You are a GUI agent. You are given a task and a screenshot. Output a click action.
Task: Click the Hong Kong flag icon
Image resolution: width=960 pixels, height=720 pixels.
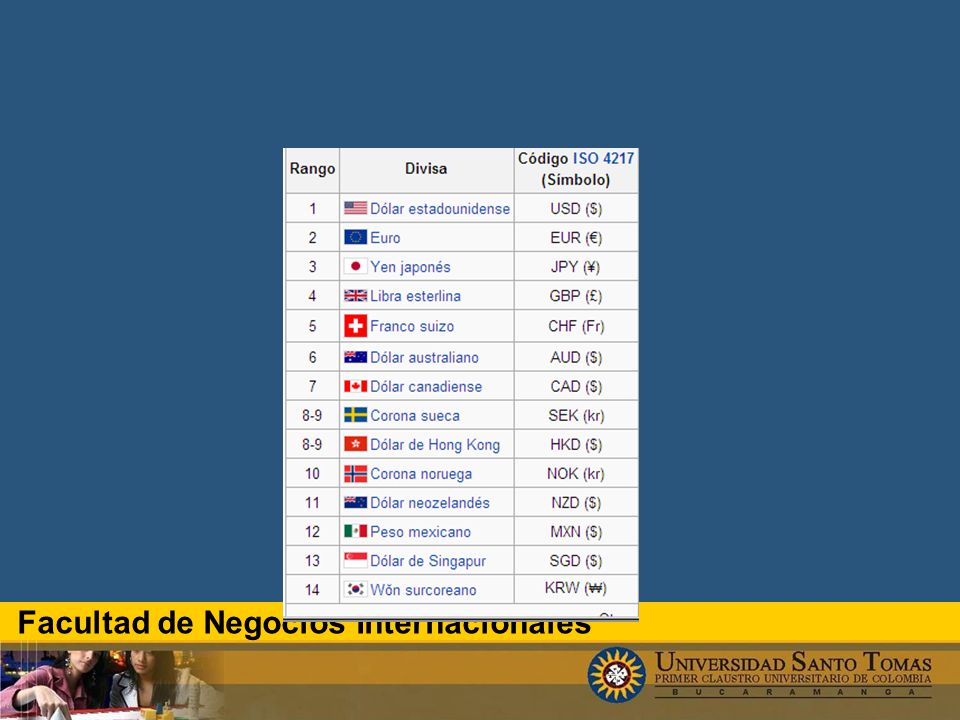[x=355, y=444]
